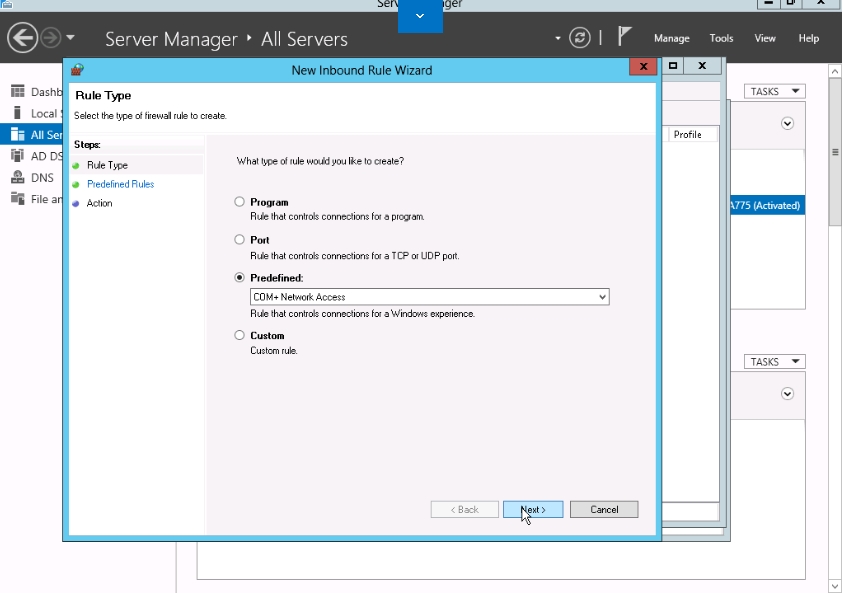Image resolution: width=843 pixels, height=593 pixels.
Task: Click the Server Manager back arrow icon
Action: (x=22, y=38)
